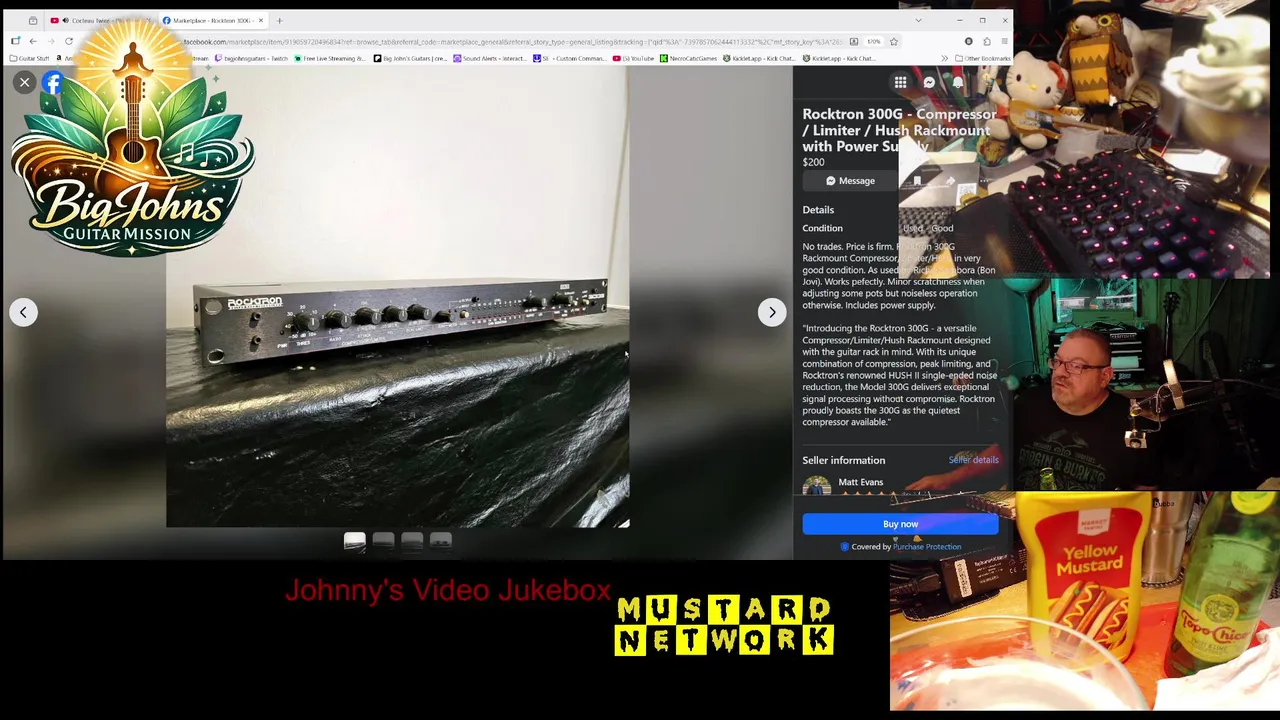Viewport: 1280px width, 720px height.
Task: Click the $200 price text
Action: [813, 162]
